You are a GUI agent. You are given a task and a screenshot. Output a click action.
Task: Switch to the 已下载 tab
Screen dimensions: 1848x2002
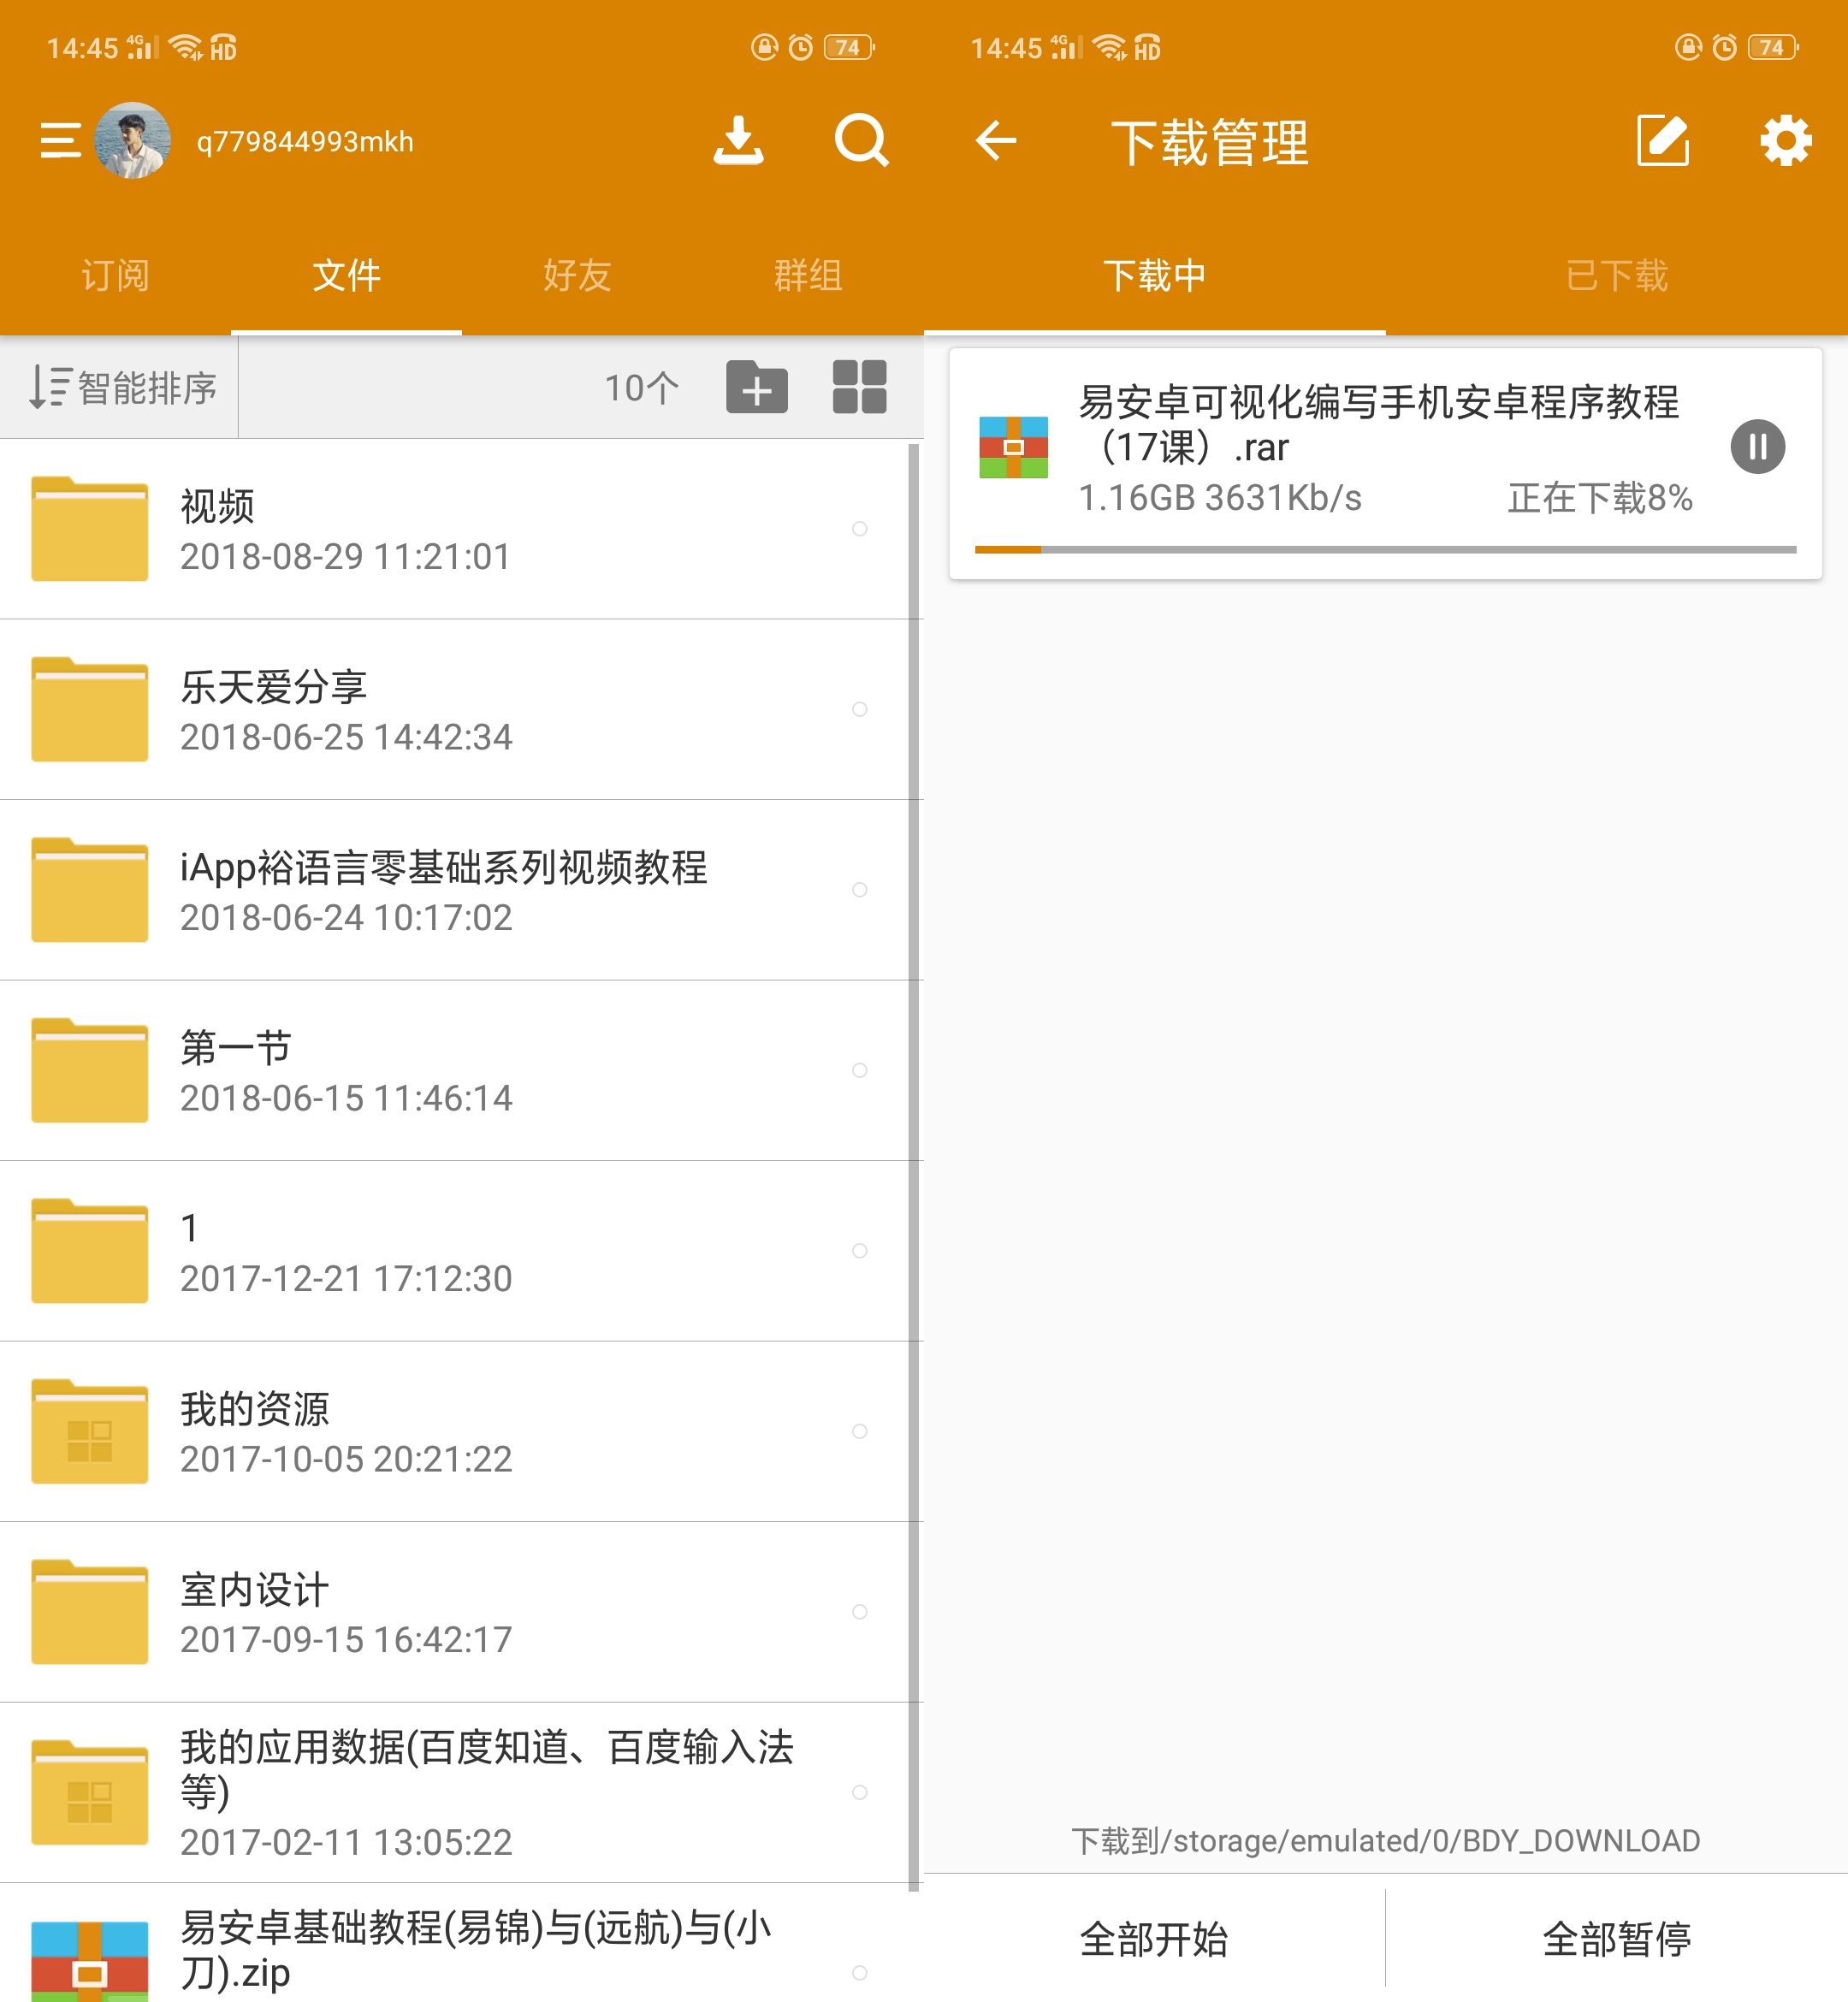[1614, 276]
